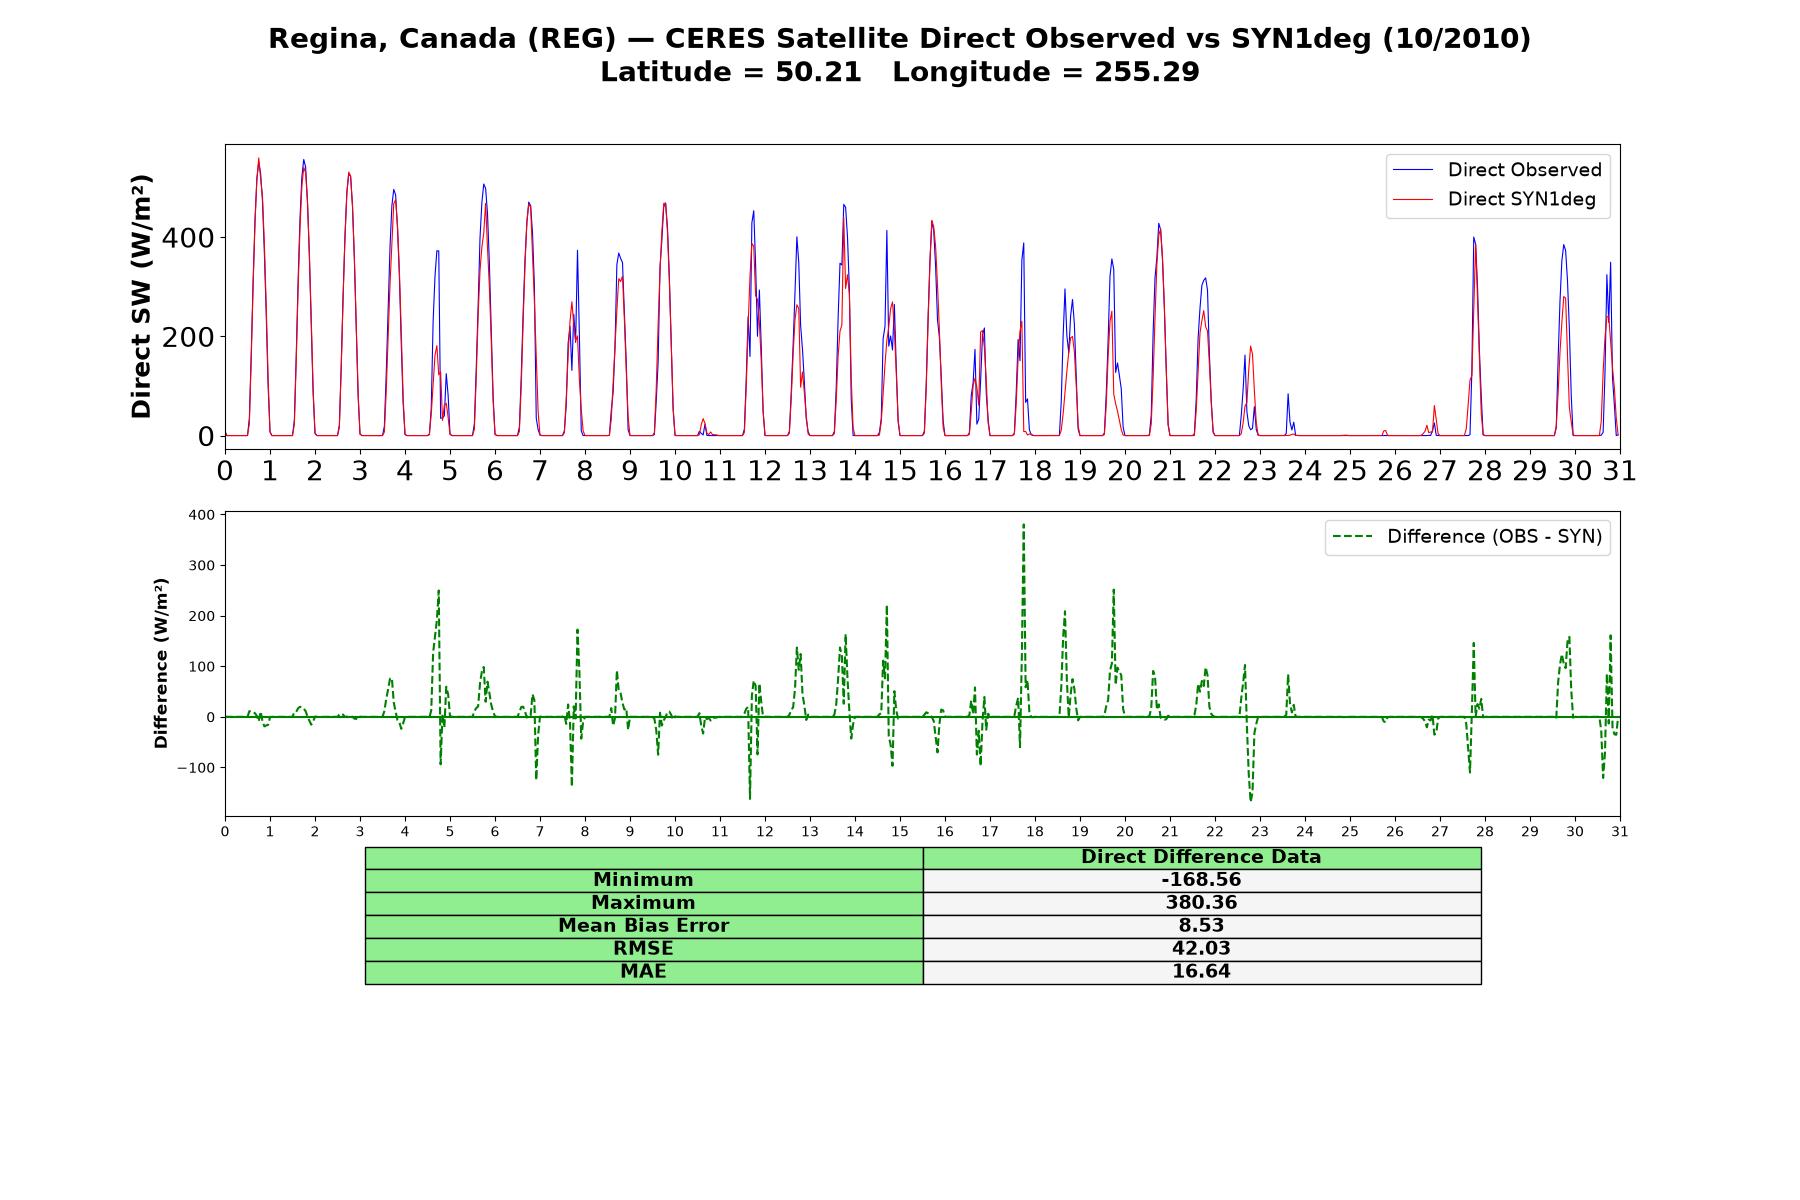This screenshot has width=1800, height=1200.
Task: Select the Mean Bias Error row label
Action: tap(644, 926)
